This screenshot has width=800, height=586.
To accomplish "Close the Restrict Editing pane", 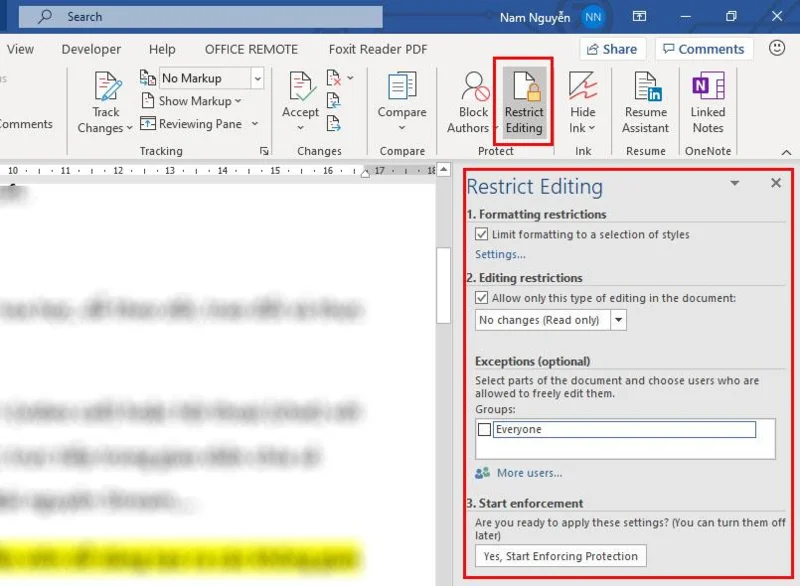I will point(776,183).
